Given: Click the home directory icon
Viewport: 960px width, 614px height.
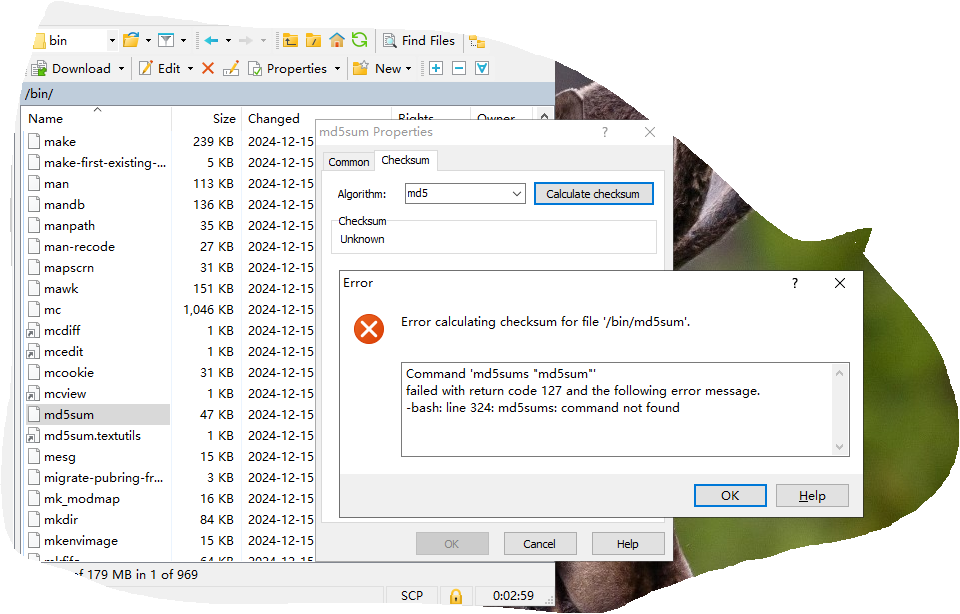Looking at the screenshot, I should [x=337, y=40].
